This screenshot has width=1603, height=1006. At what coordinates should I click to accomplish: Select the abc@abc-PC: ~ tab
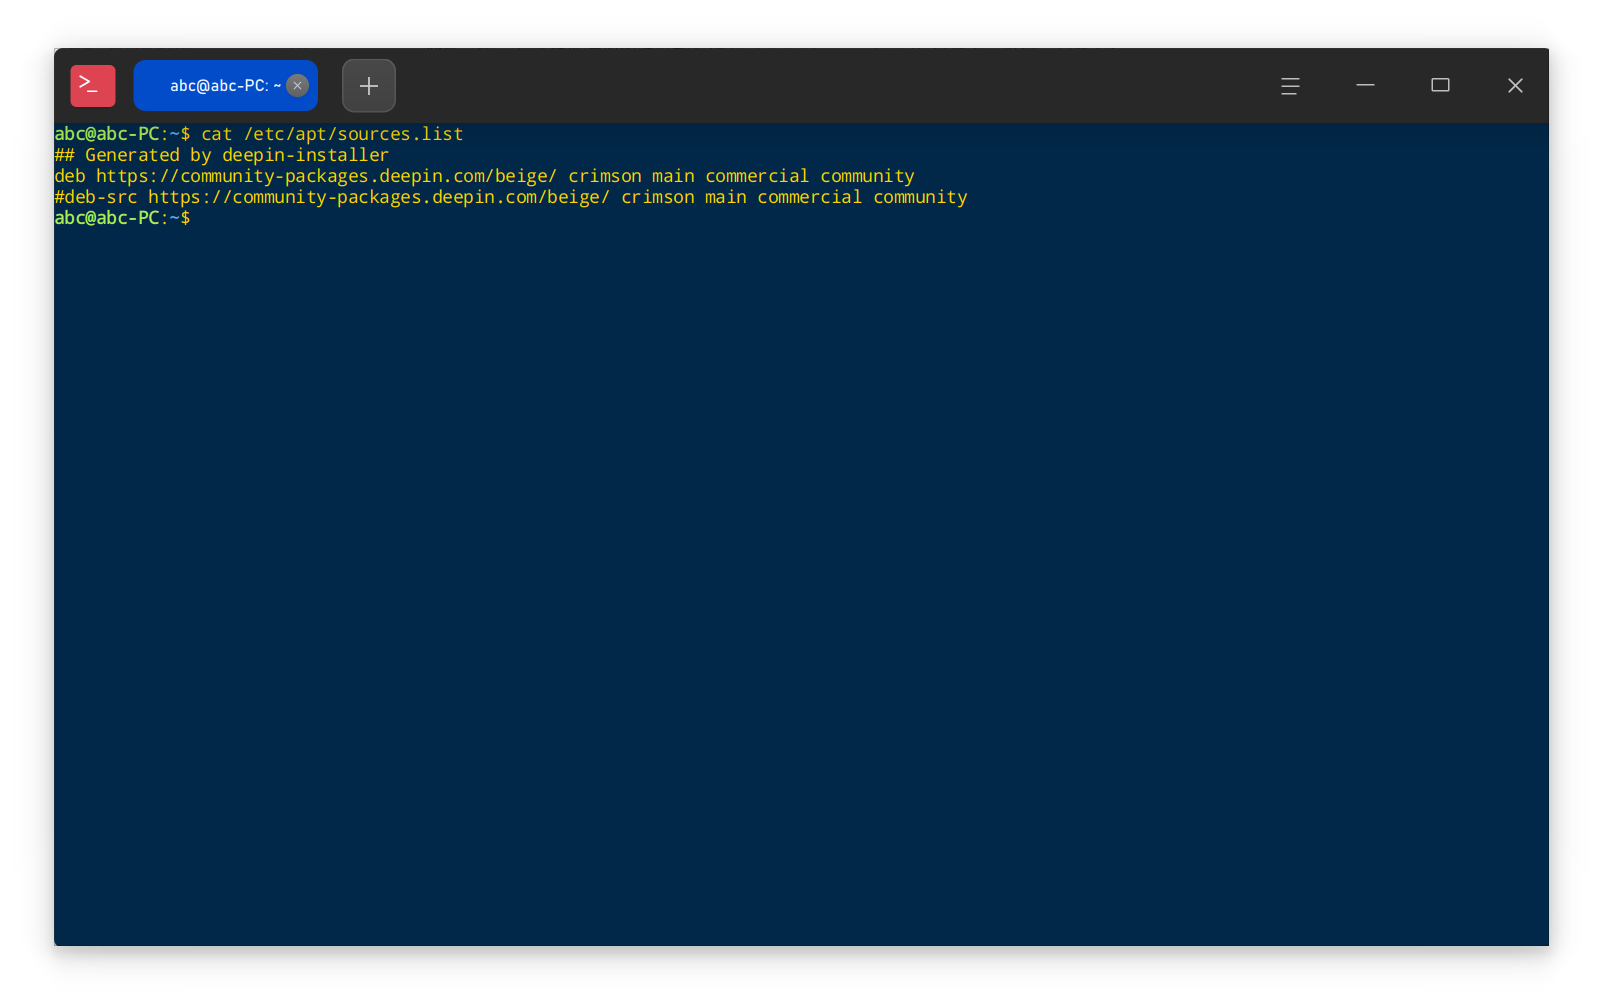[225, 86]
